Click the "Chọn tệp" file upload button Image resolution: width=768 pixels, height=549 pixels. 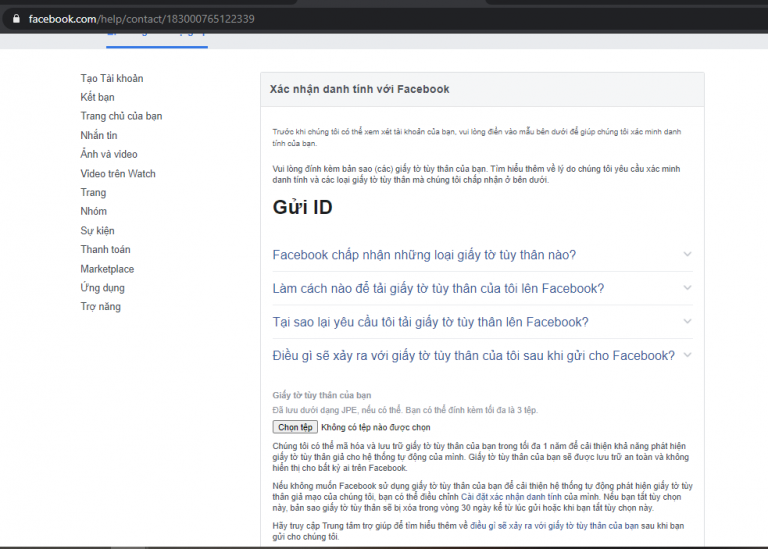295,427
